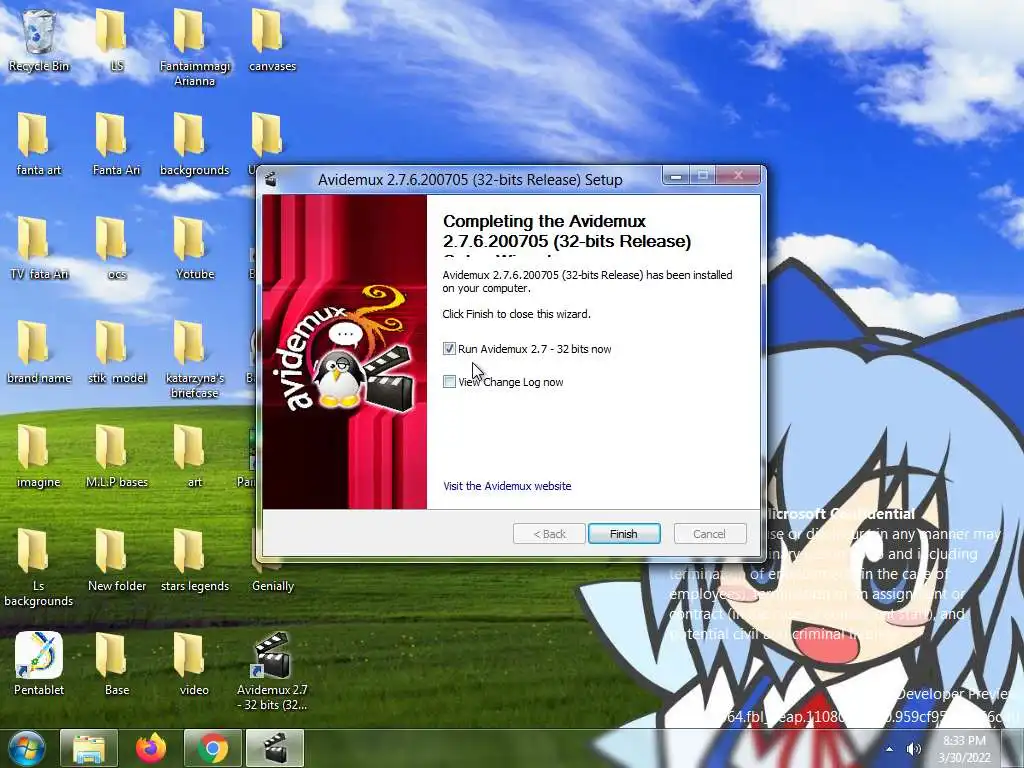Select the Base folder

pyautogui.click(x=116, y=664)
